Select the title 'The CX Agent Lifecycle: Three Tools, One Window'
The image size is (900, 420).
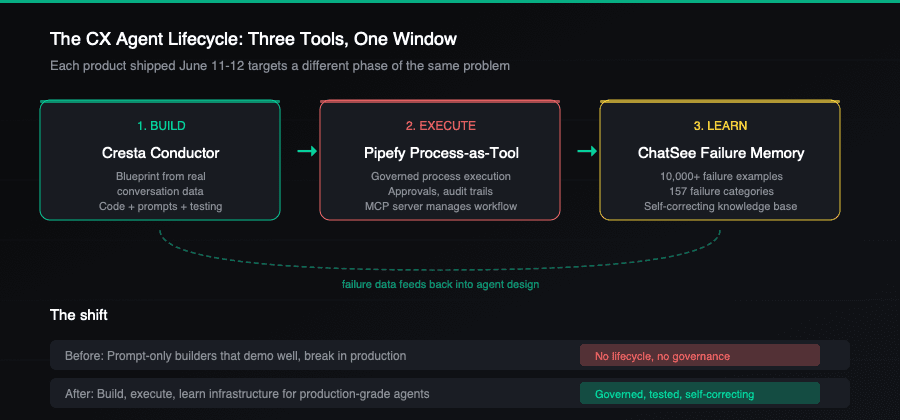point(253,39)
